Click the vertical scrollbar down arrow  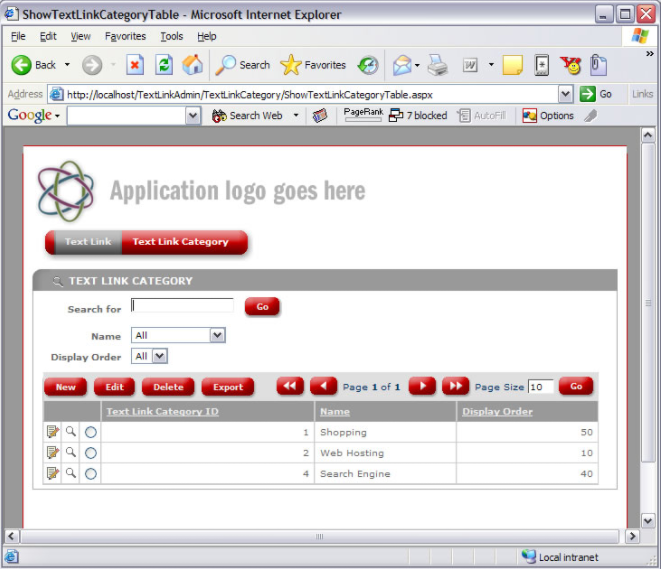click(648, 521)
